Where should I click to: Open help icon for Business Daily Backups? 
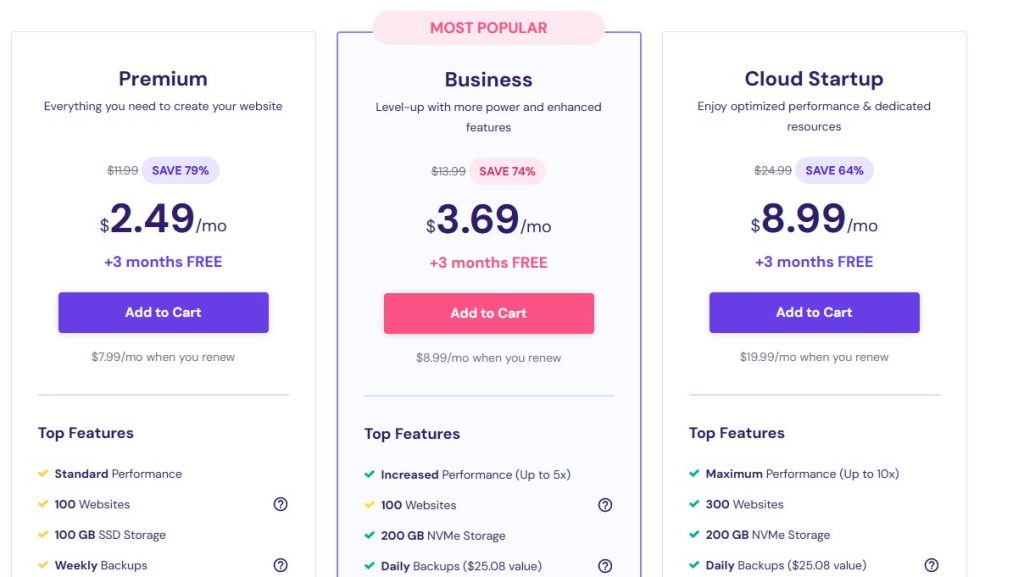click(x=605, y=566)
